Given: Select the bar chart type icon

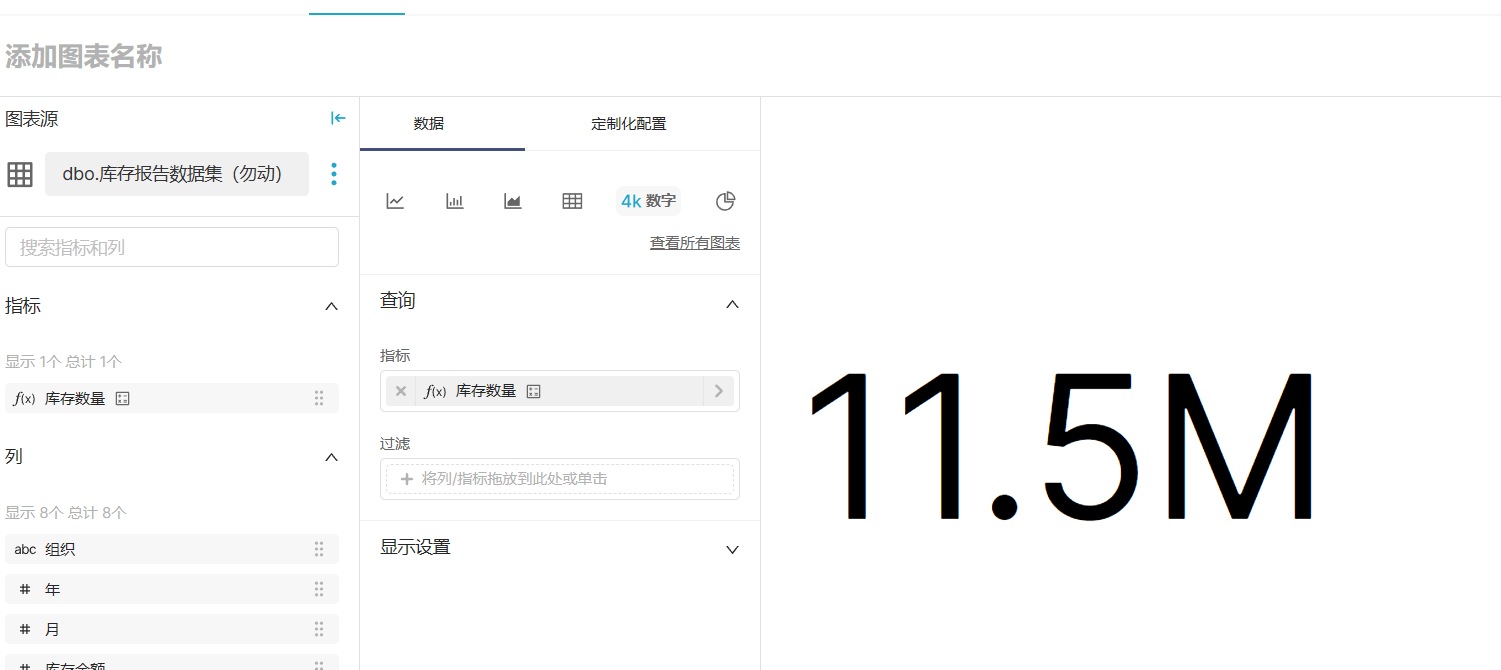Looking at the screenshot, I should point(455,201).
